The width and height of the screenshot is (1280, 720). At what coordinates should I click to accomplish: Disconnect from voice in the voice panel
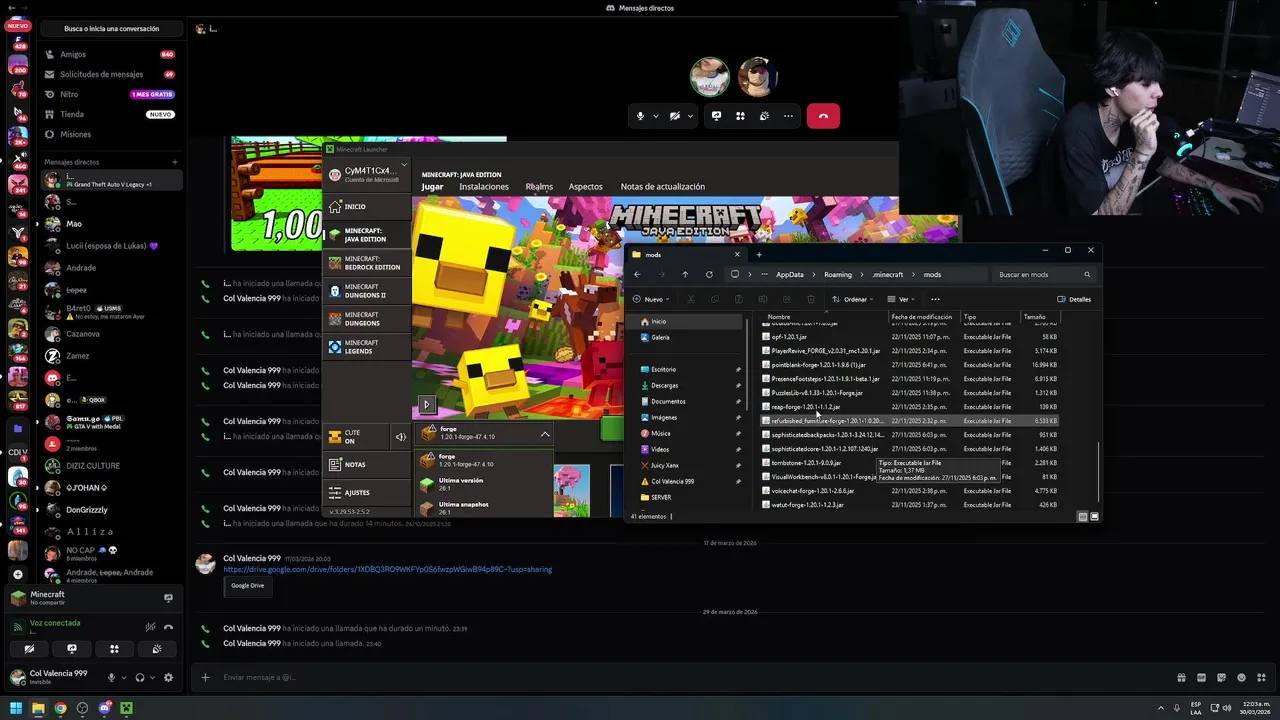(x=168, y=627)
